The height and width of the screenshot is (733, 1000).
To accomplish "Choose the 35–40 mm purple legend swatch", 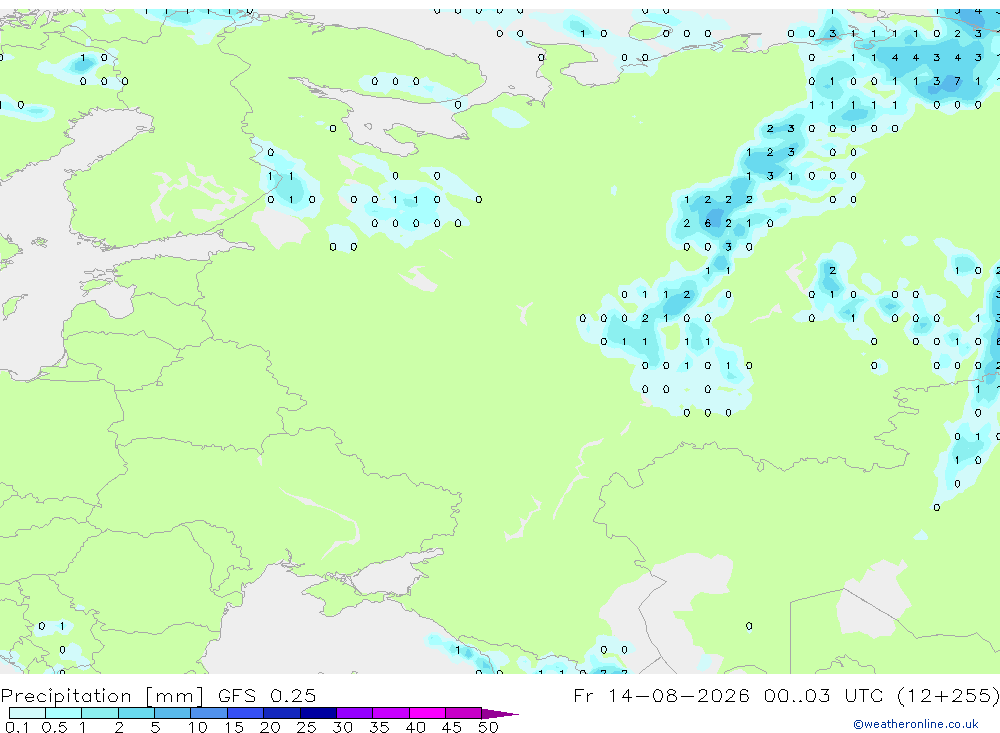I will tap(391, 713).
